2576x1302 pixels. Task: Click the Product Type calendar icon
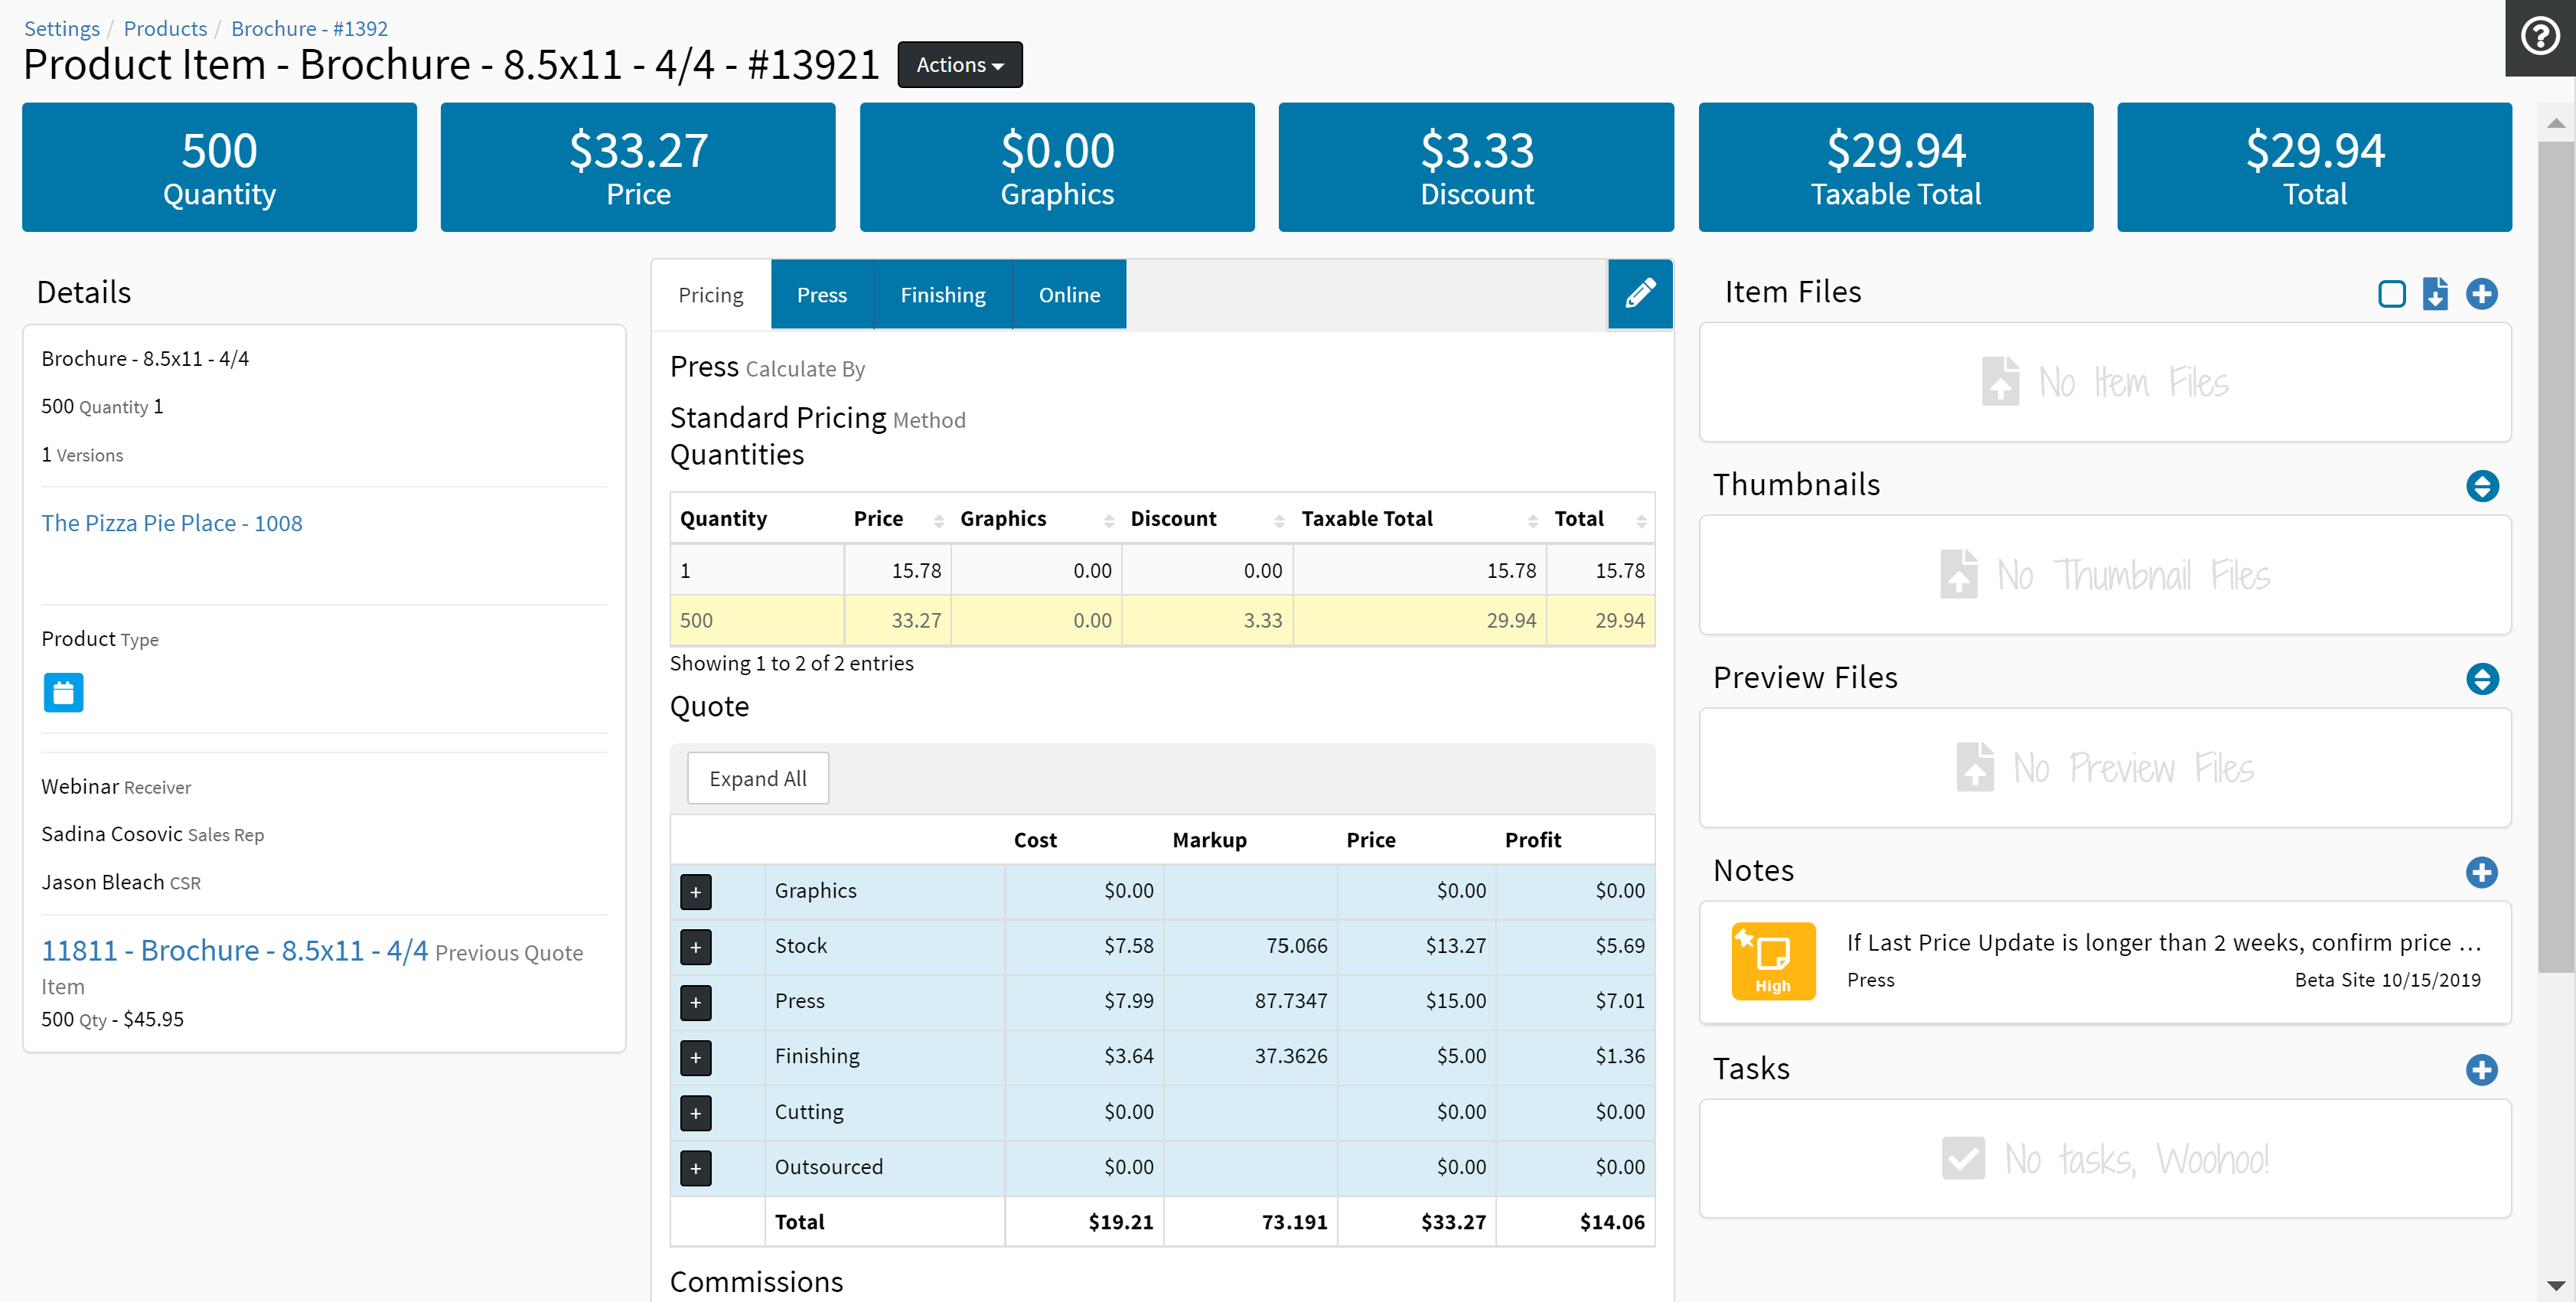[63, 692]
